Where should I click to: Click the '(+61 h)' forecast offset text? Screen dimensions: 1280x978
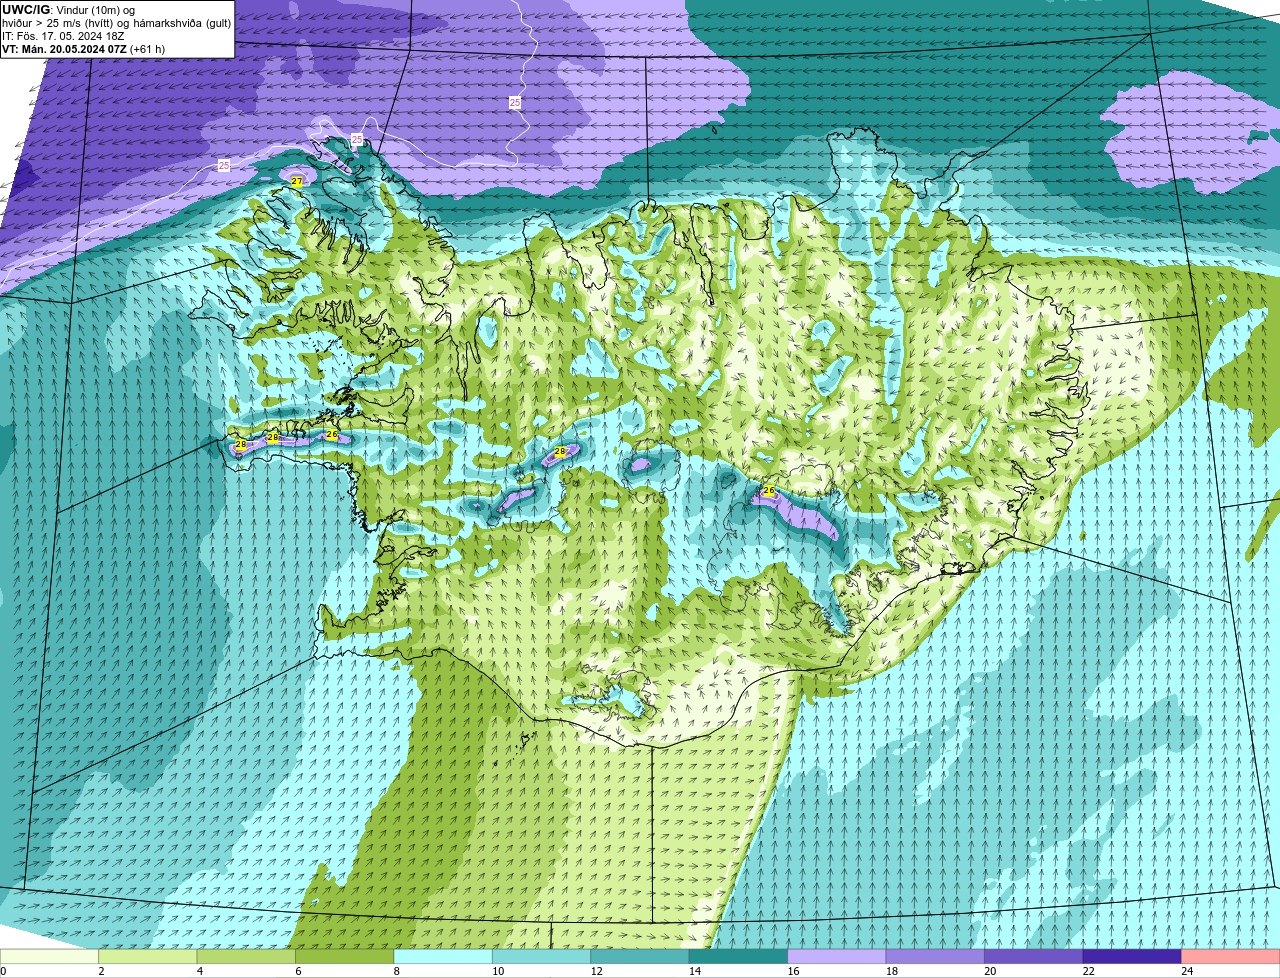148,49
